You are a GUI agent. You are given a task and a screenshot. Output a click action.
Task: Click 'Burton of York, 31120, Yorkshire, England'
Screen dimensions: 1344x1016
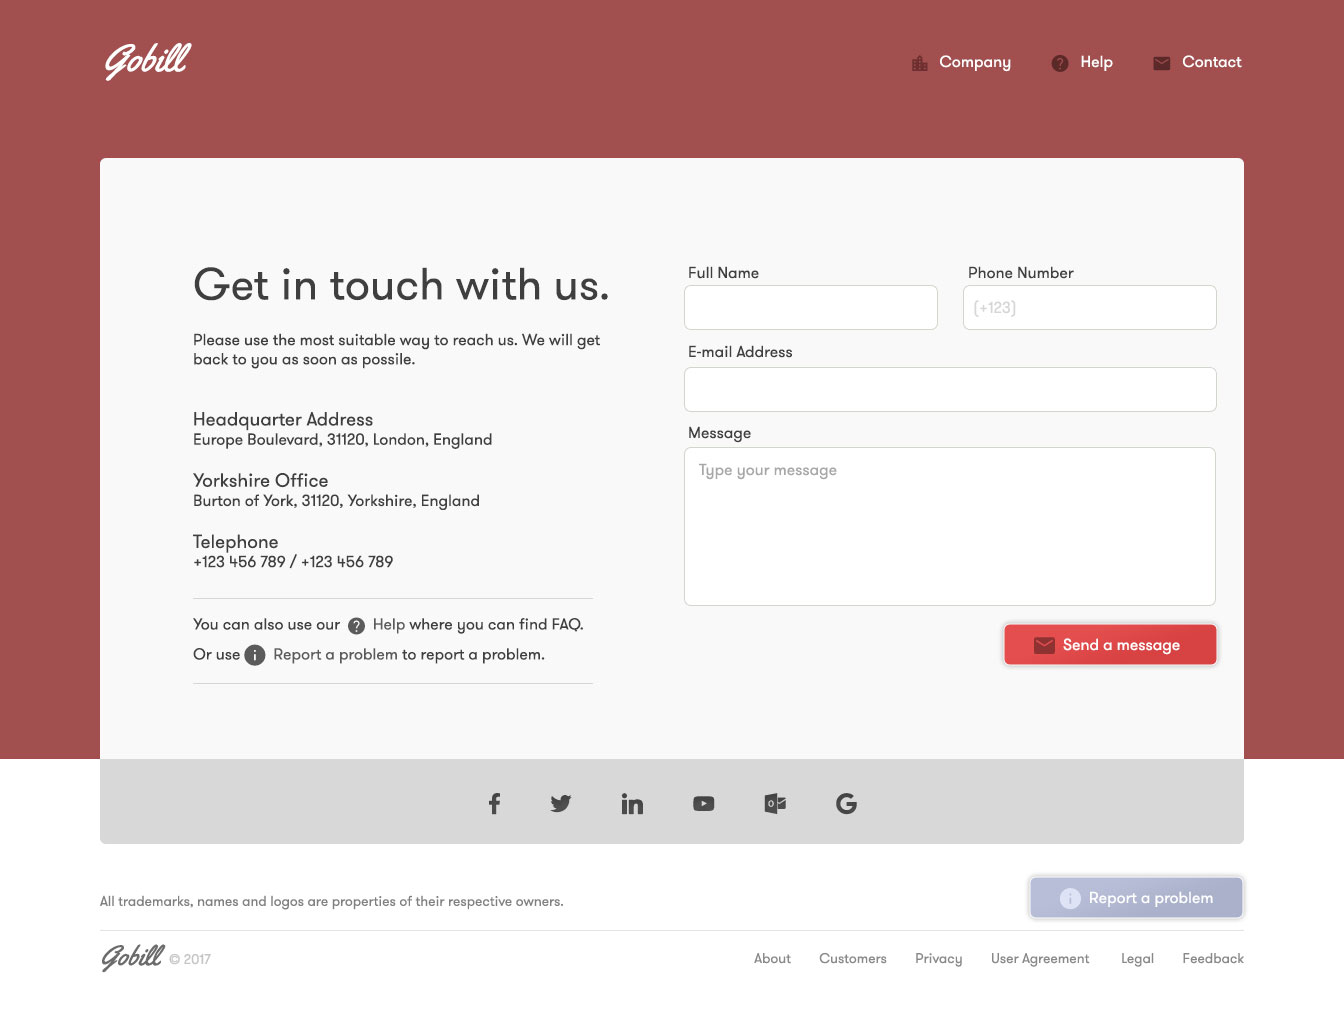click(336, 500)
